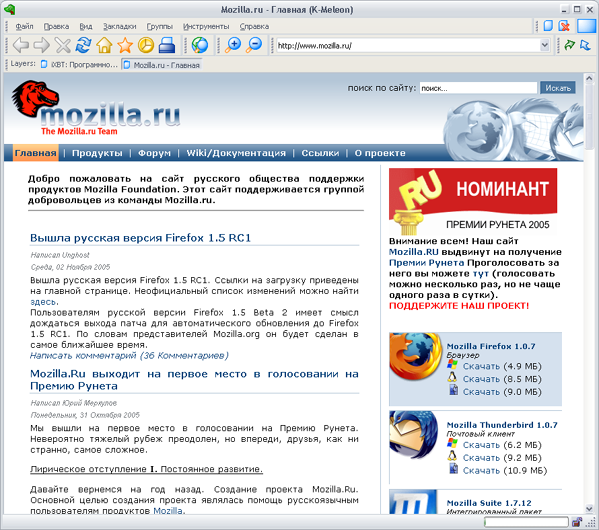Click the Главная site navigation tab
Viewport: 599px width, 530px height.
36,153
